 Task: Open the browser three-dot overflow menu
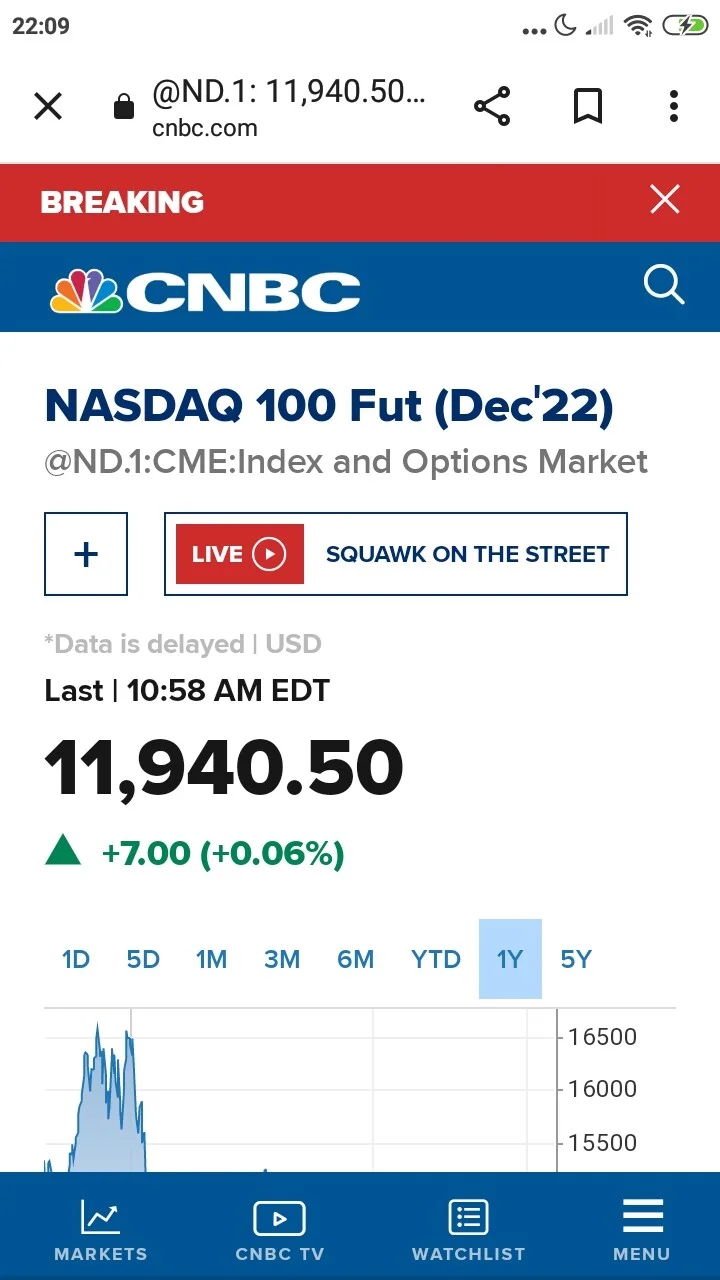pyautogui.click(x=674, y=106)
